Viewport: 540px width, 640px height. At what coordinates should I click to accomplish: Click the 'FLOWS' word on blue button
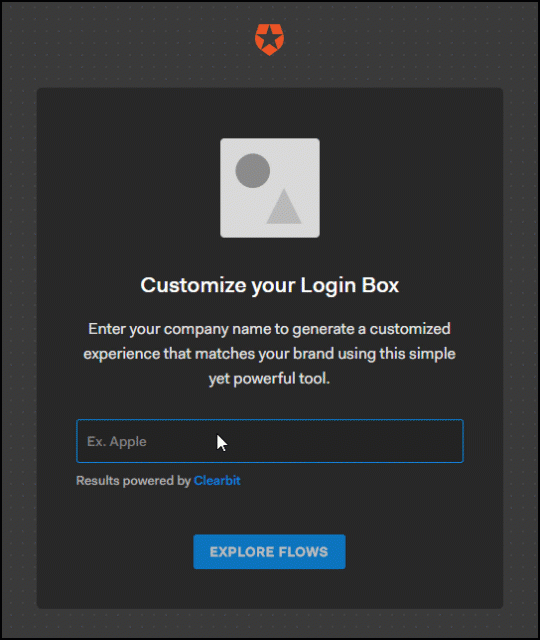pyautogui.click(x=301, y=552)
